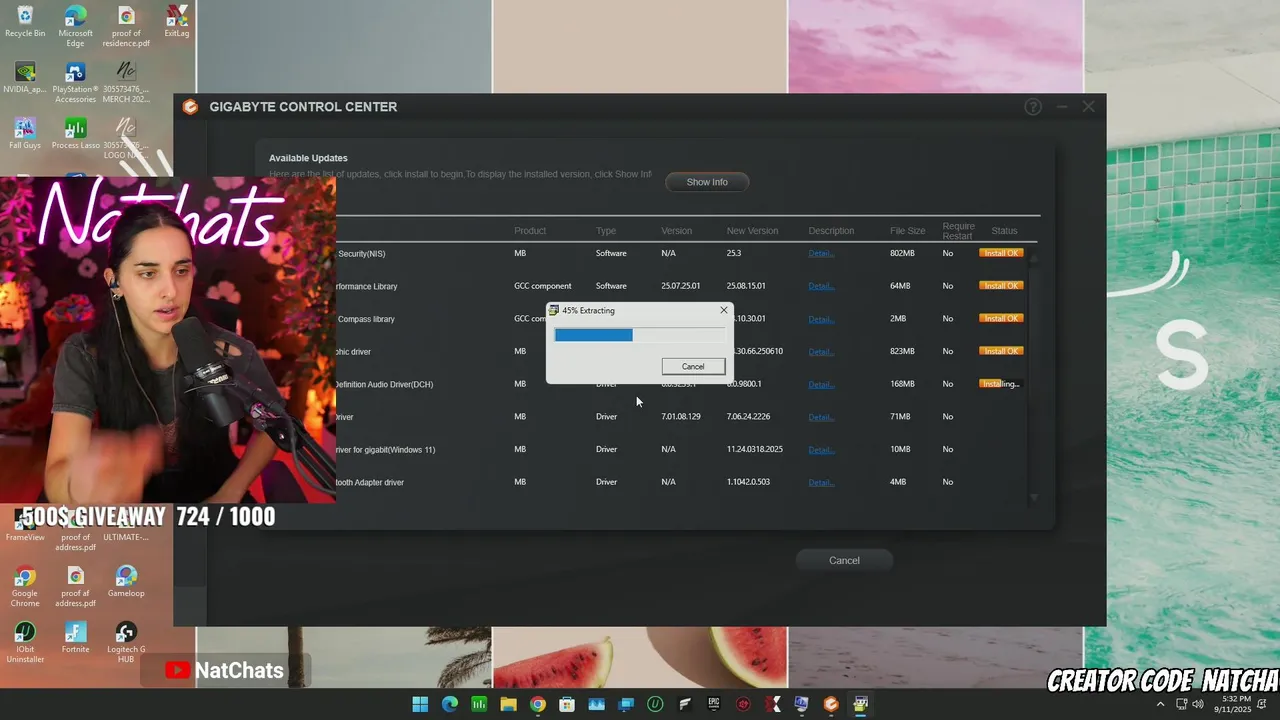Launch the Fortnite desktop shortcut
The image size is (1280, 720).
pos(75,638)
